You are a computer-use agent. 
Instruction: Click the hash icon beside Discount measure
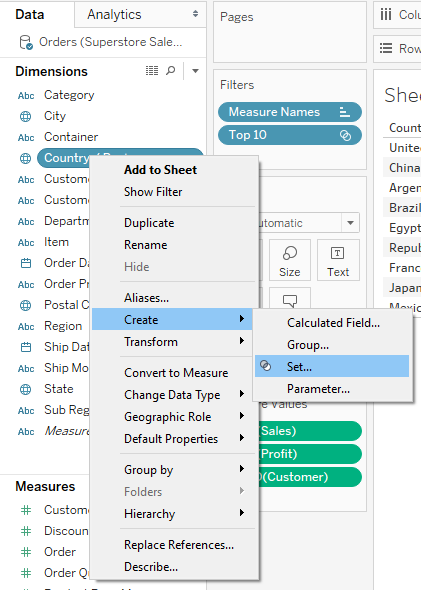click(x=26, y=531)
